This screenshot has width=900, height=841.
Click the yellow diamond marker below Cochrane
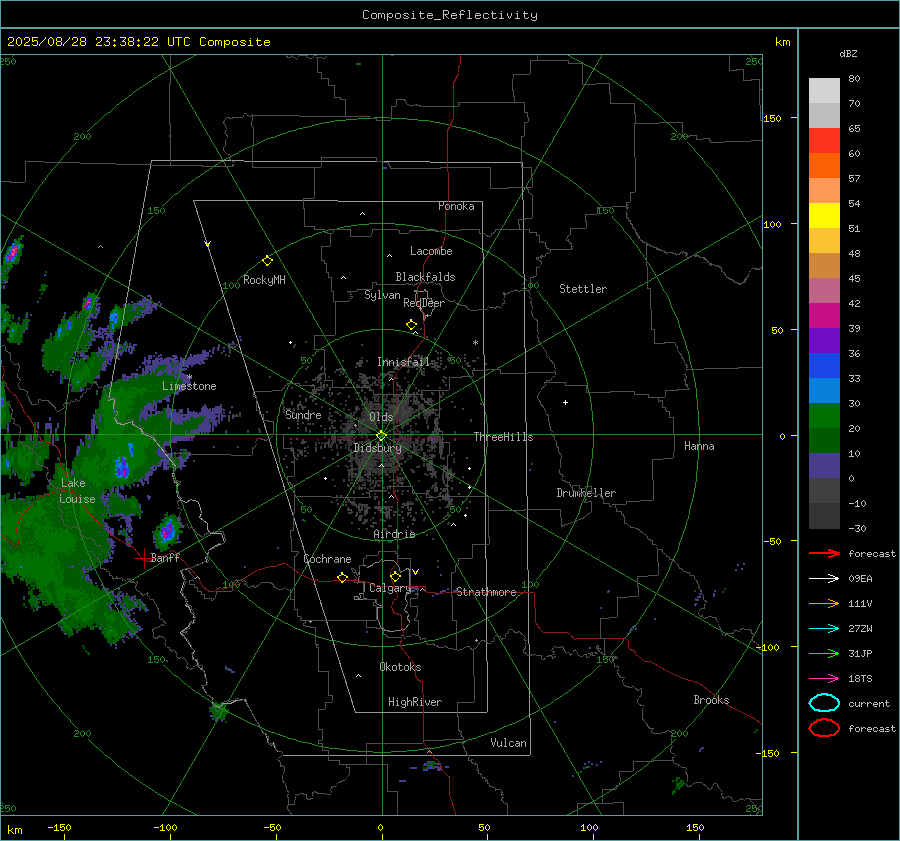[x=343, y=577]
